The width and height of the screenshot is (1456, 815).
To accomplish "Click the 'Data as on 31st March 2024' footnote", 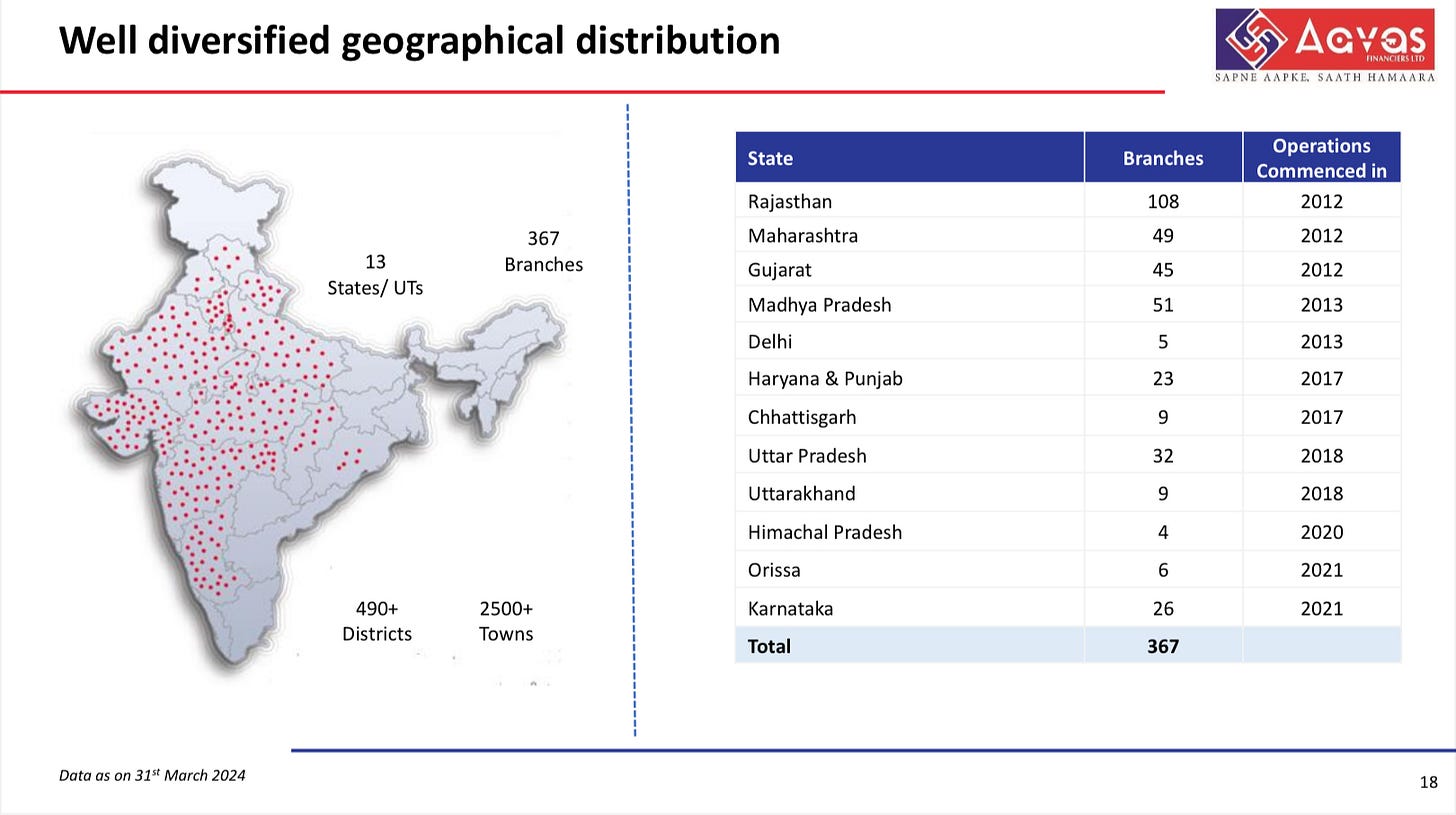I will [152, 775].
